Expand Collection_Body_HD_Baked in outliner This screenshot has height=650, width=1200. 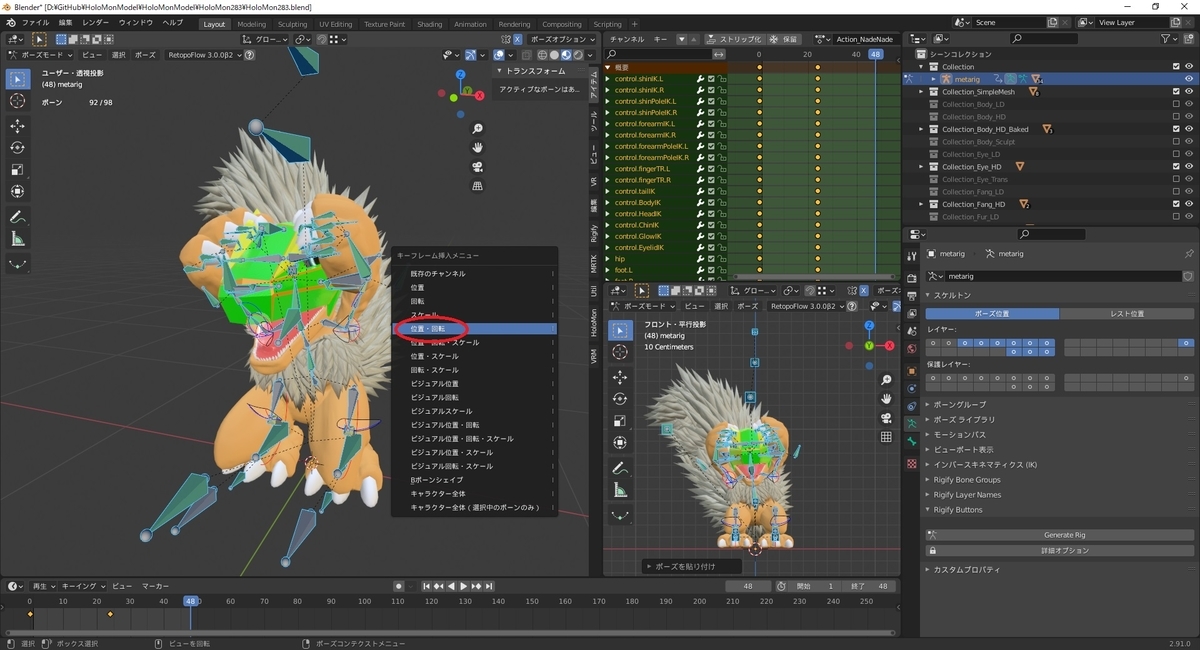(922, 129)
